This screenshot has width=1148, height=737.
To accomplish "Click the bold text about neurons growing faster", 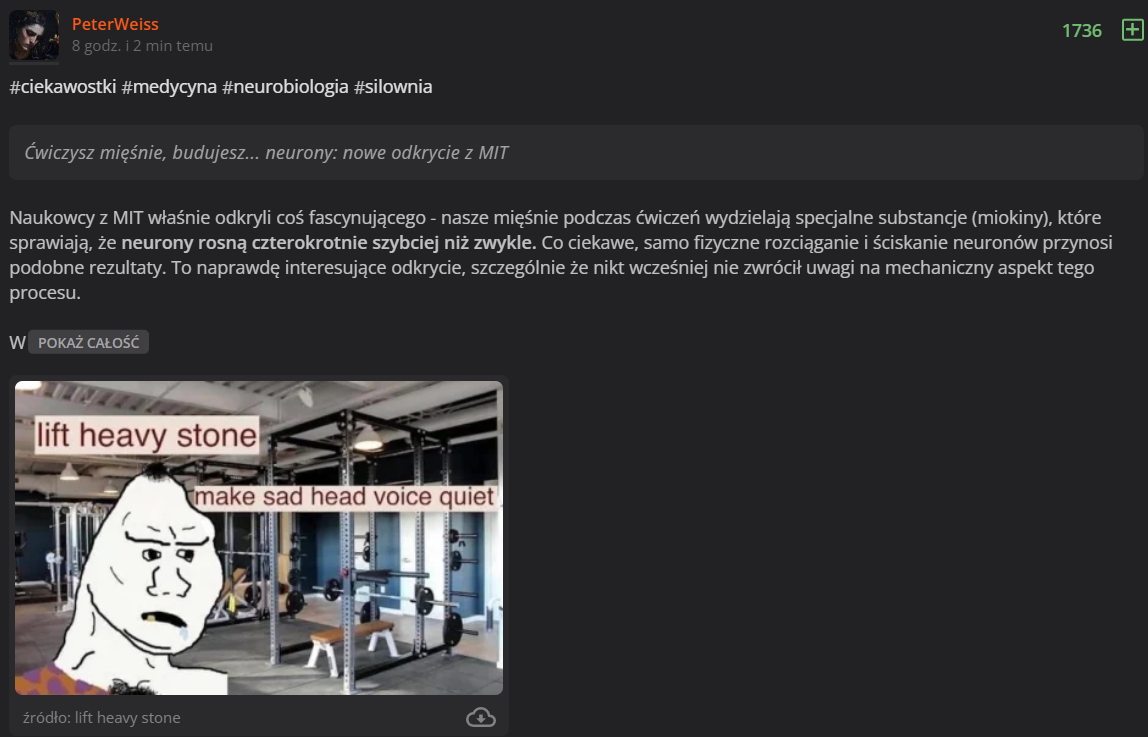I will (329, 242).
